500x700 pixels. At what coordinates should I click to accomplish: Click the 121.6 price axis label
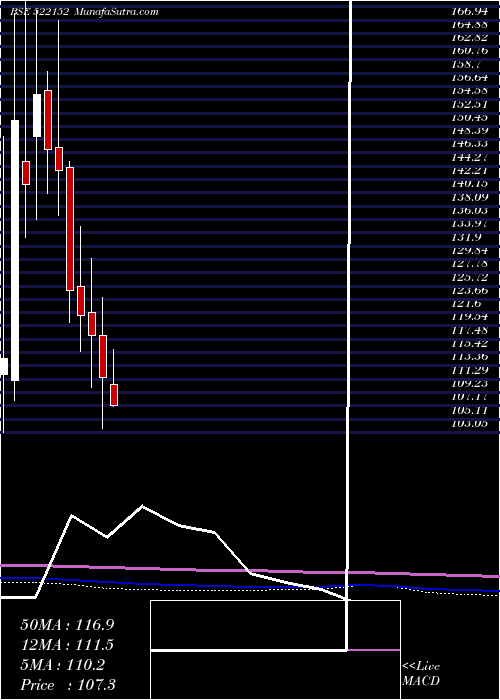tap(467, 304)
